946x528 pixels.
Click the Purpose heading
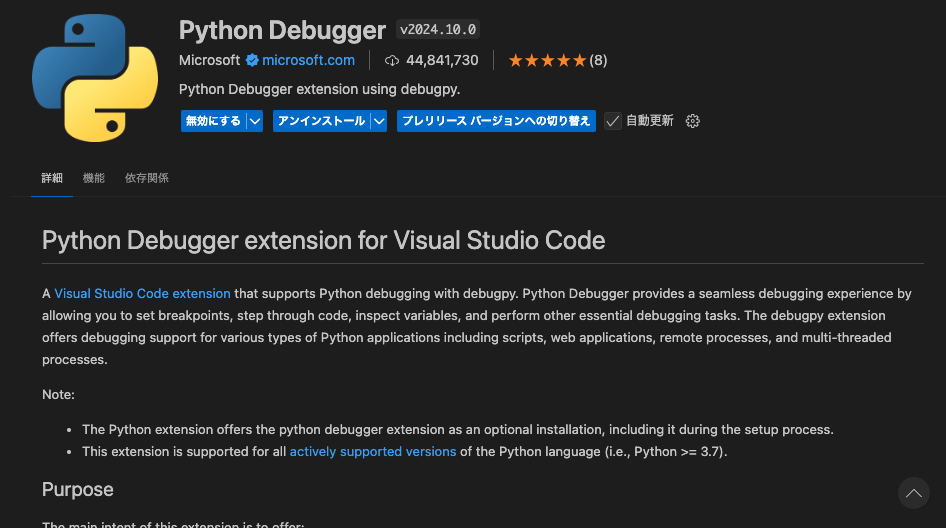(x=78, y=489)
